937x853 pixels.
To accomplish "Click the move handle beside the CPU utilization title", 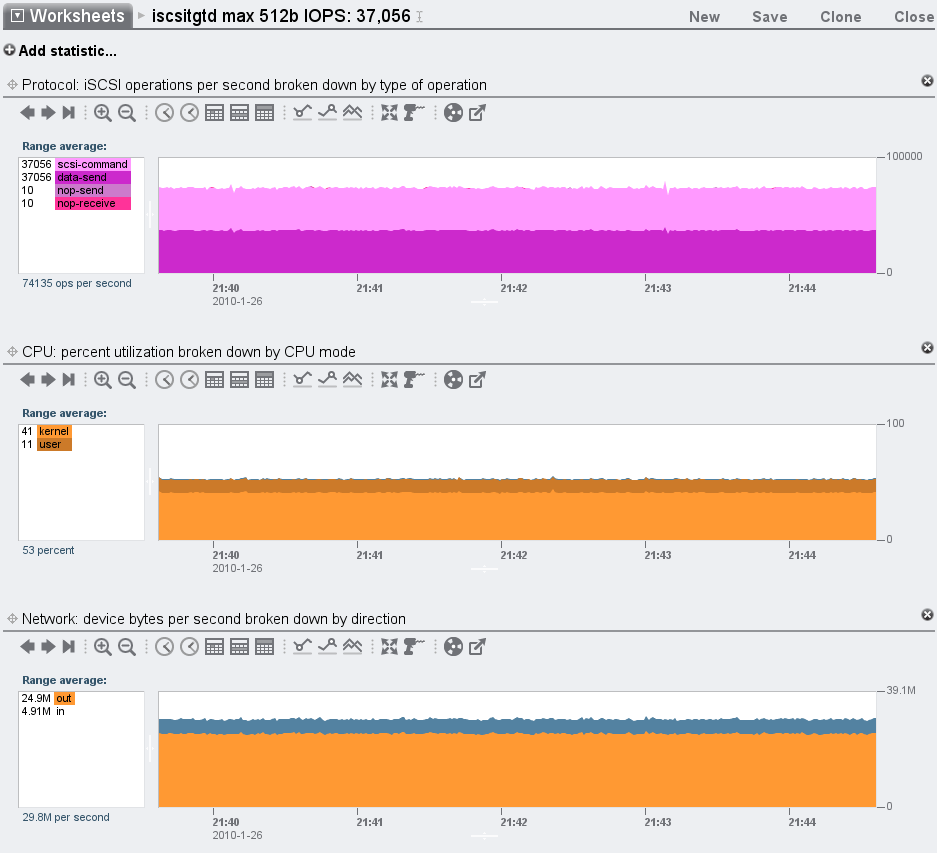I will click(x=13, y=352).
